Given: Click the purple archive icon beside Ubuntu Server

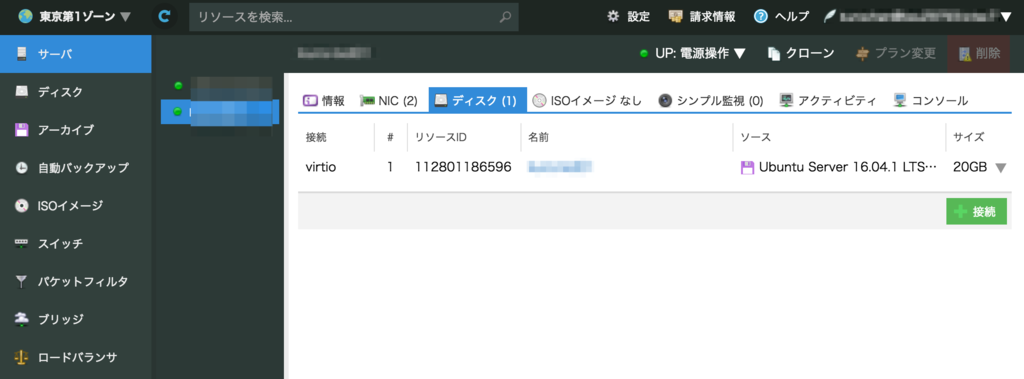Looking at the screenshot, I should coord(747,167).
